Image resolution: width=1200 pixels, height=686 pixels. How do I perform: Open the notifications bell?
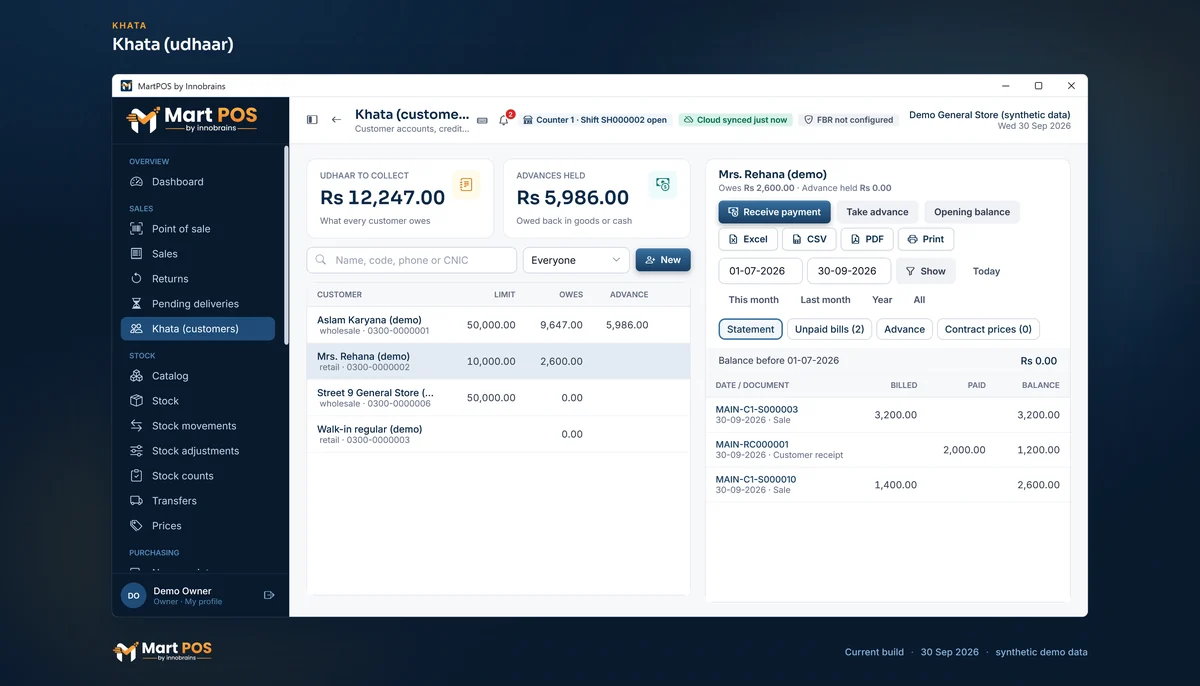click(x=504, y=120)
